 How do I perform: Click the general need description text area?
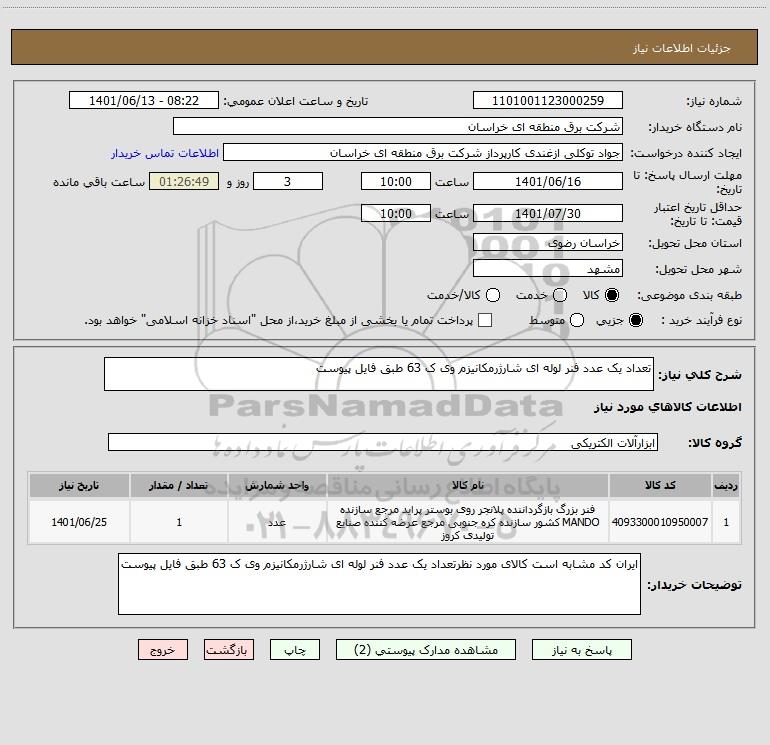pyautogui.click(x=379, y=374)
